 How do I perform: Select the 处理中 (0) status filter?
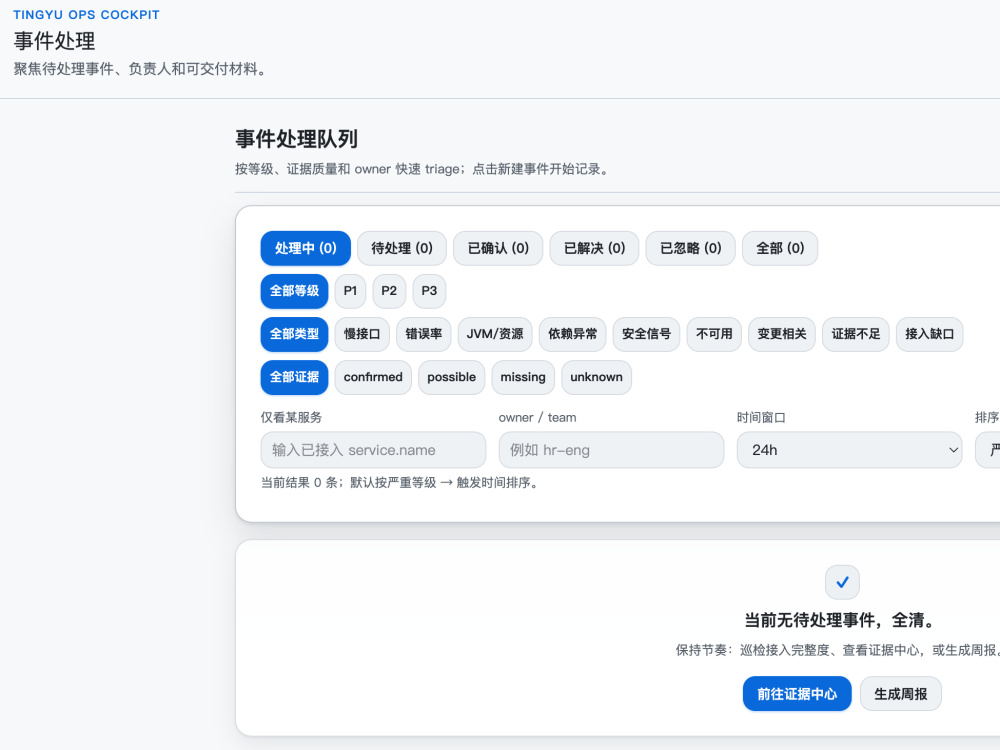(305, 248)
